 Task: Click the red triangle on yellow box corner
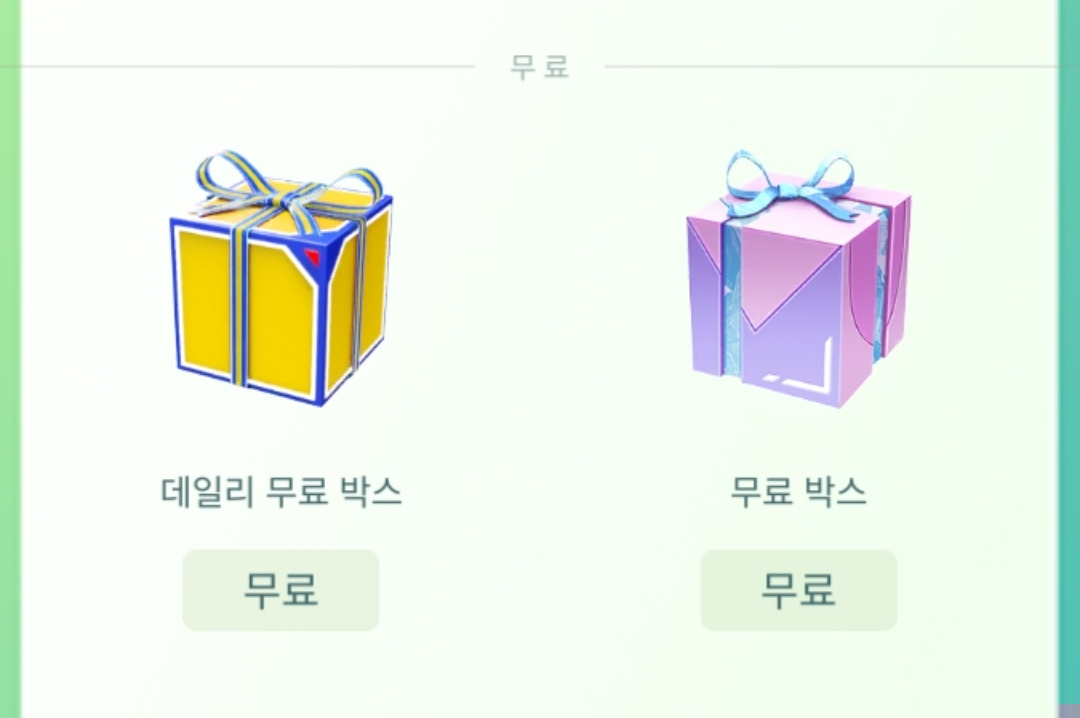(x=313, y=257)
